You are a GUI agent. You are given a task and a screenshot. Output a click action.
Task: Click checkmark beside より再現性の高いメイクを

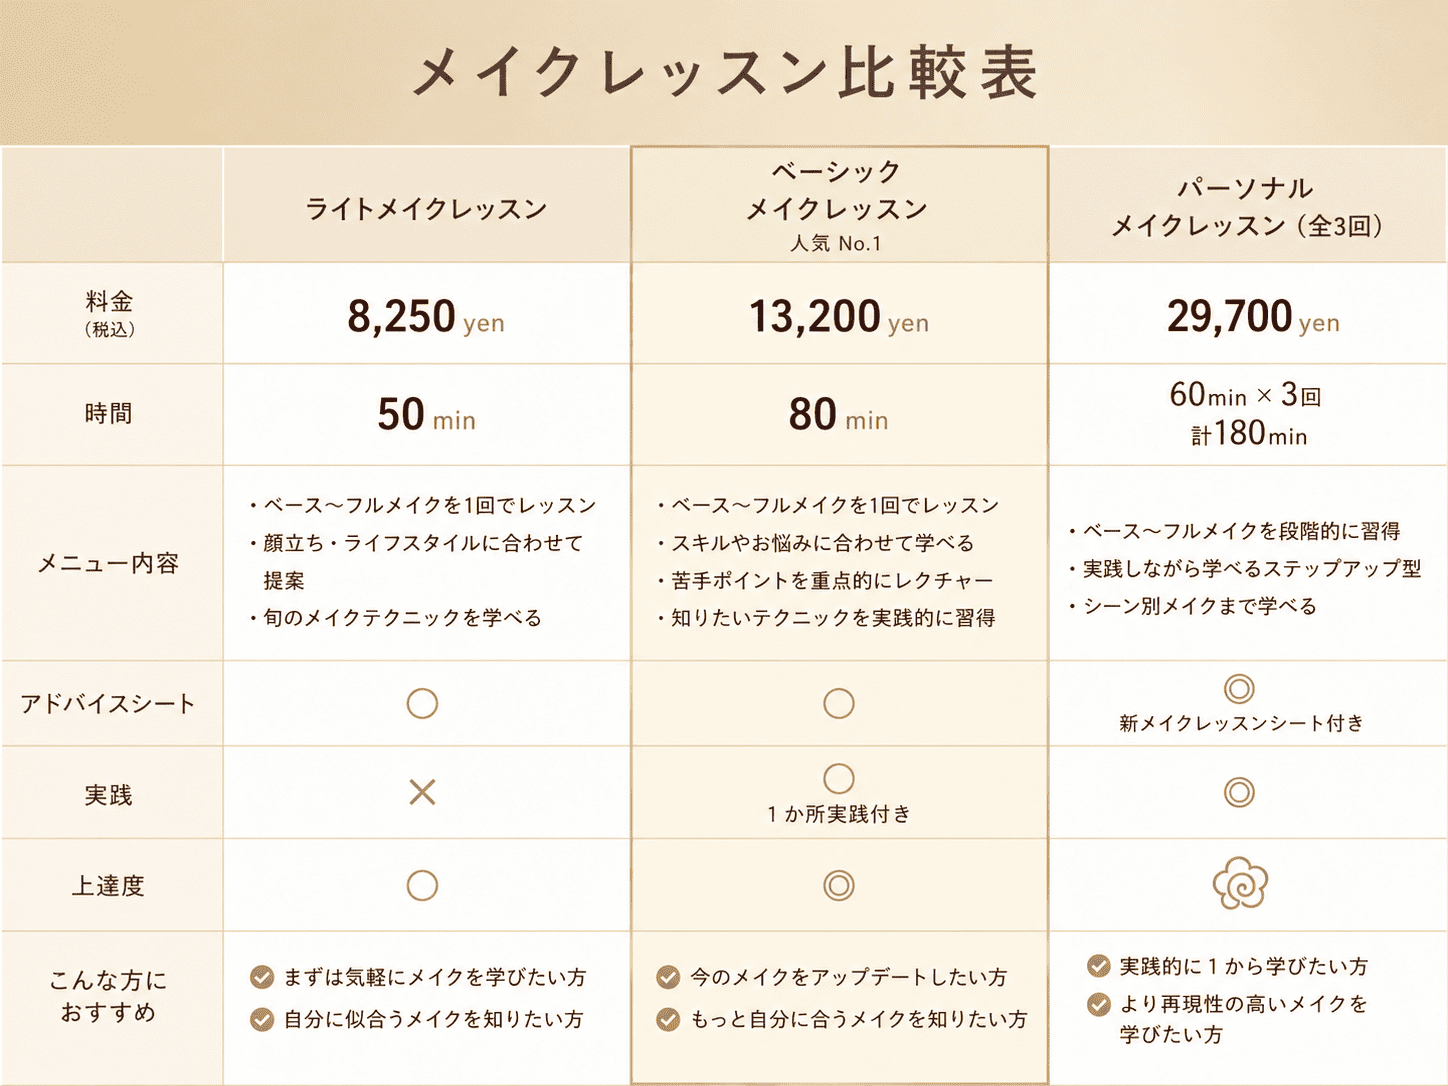click(1098, 1004)
